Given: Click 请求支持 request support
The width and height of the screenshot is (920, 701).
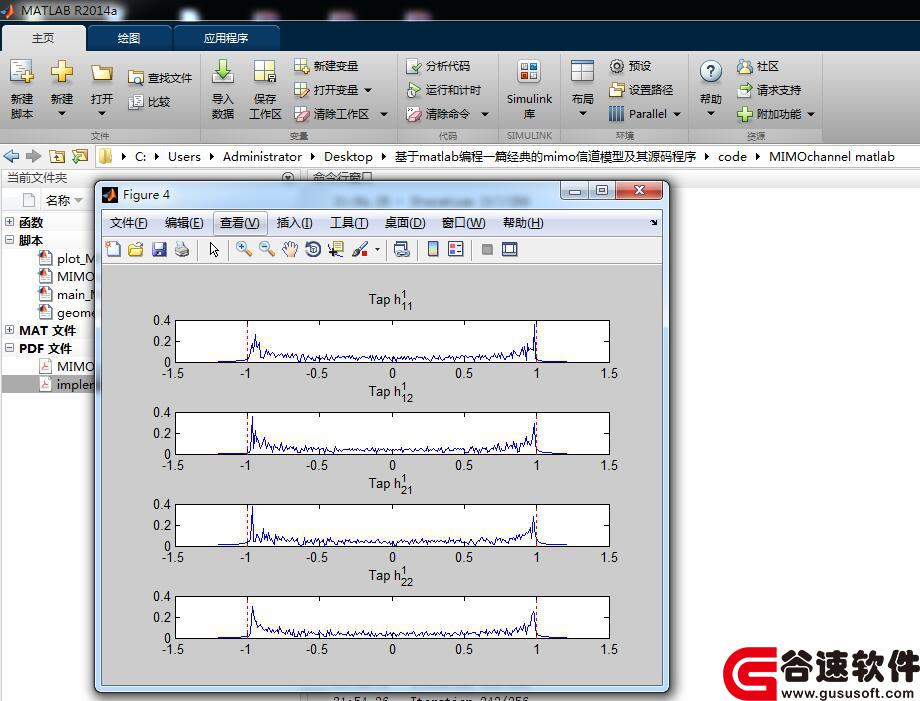Looking at the screenshot, I should tap(769, 90).
